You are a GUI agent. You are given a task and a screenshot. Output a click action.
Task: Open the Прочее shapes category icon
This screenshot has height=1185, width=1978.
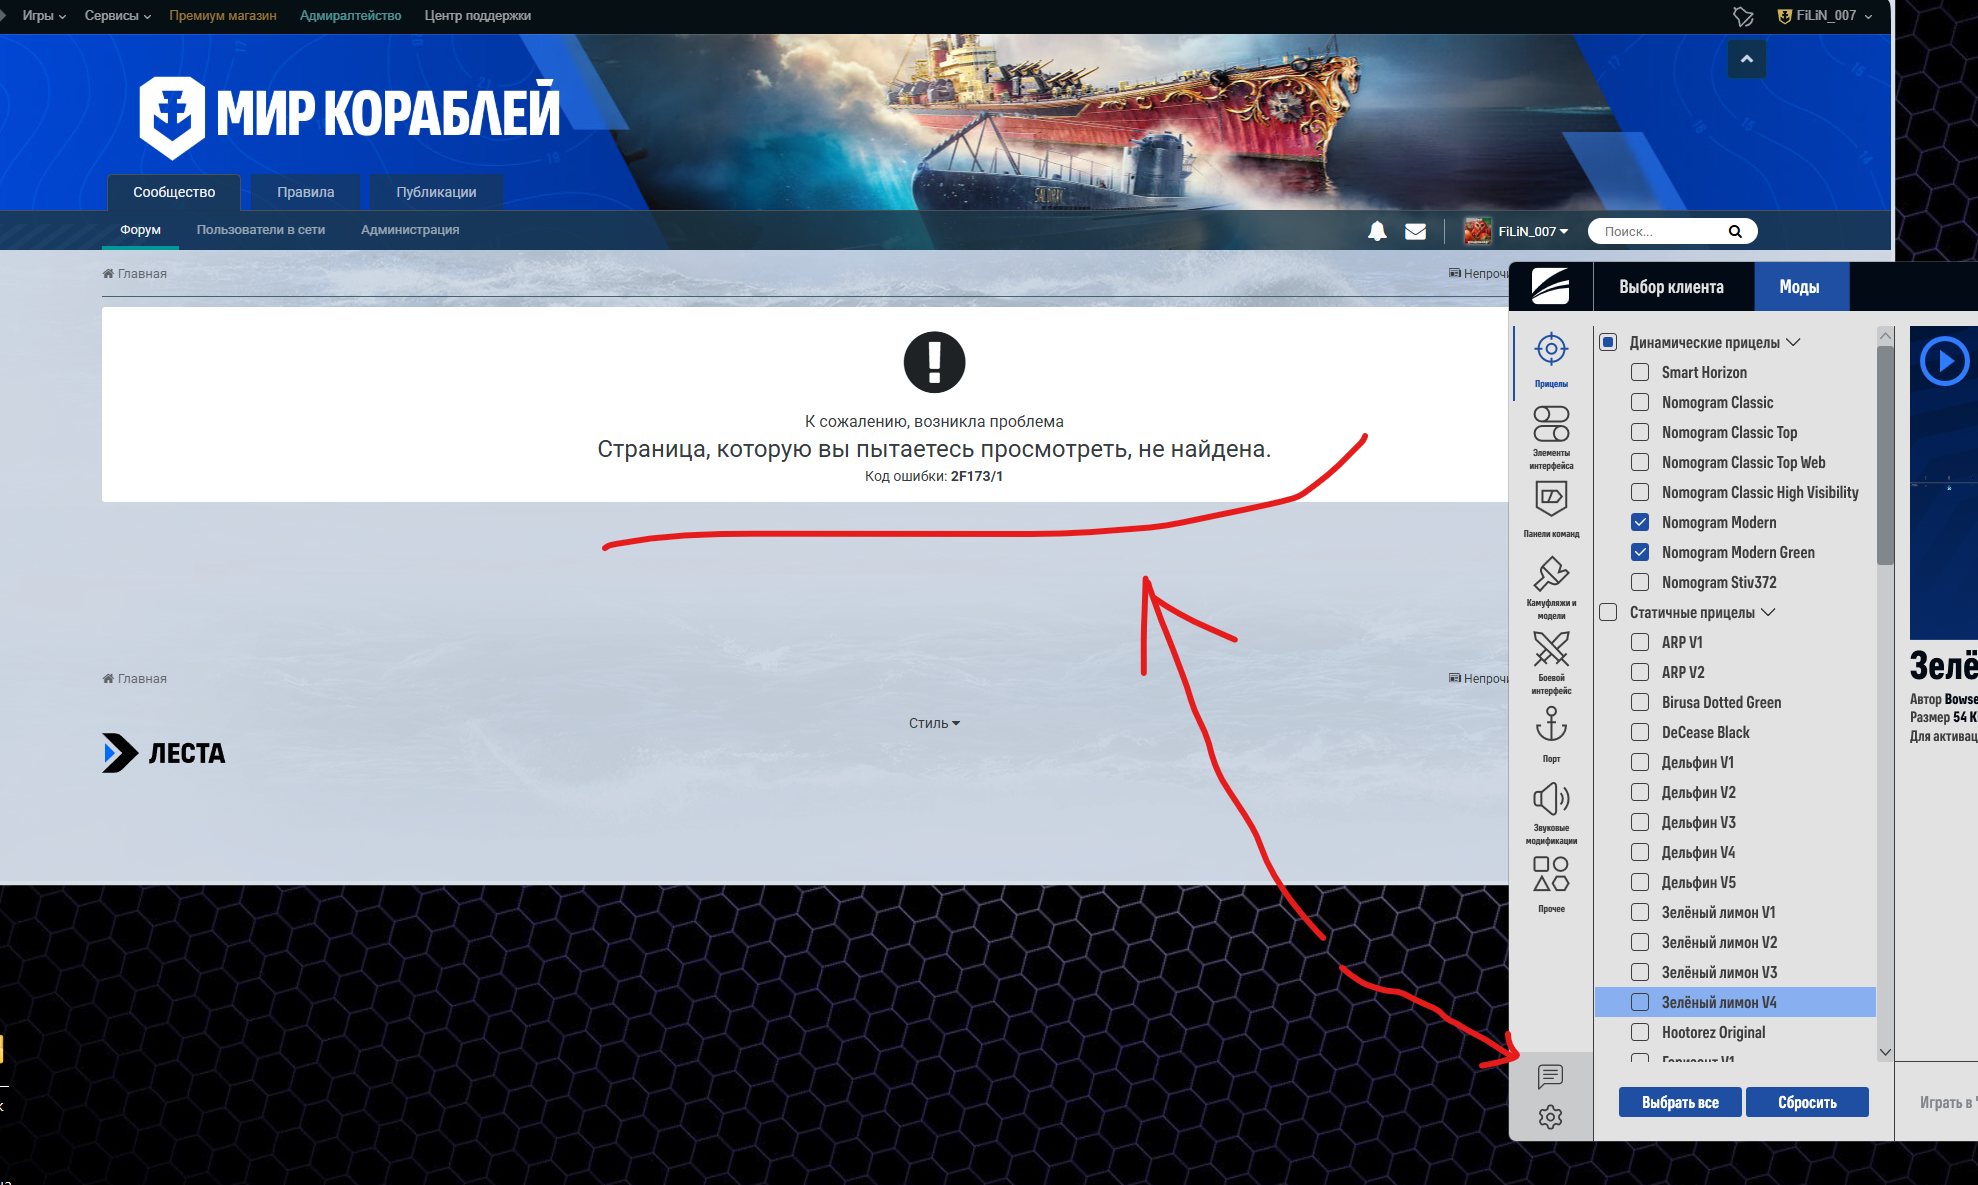coord(1551,874)
